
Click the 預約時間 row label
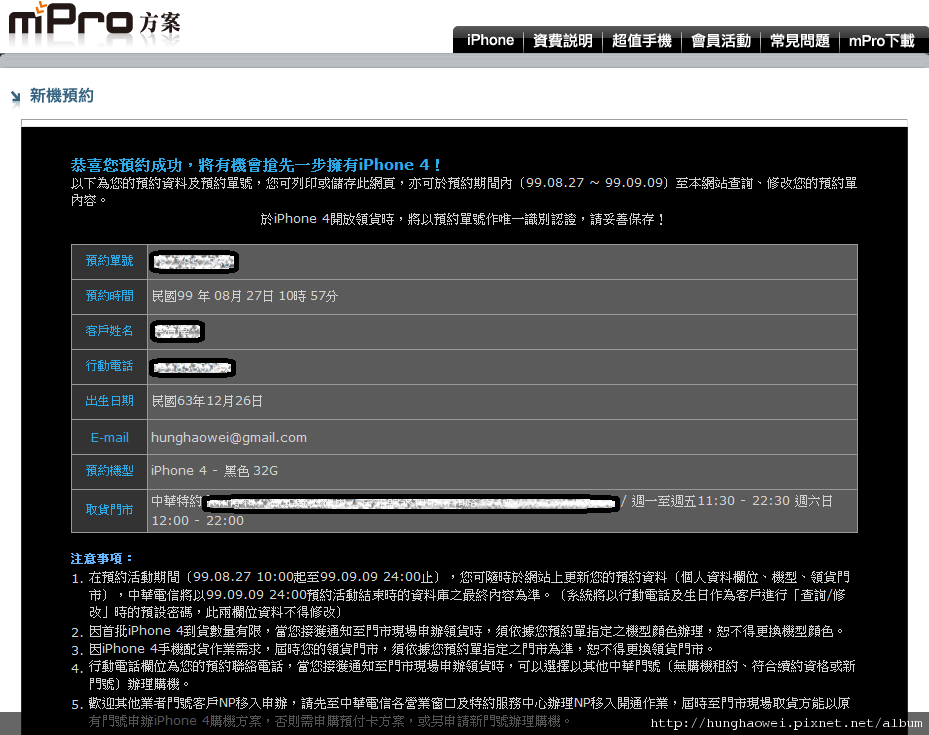click(x=109, y=296)
